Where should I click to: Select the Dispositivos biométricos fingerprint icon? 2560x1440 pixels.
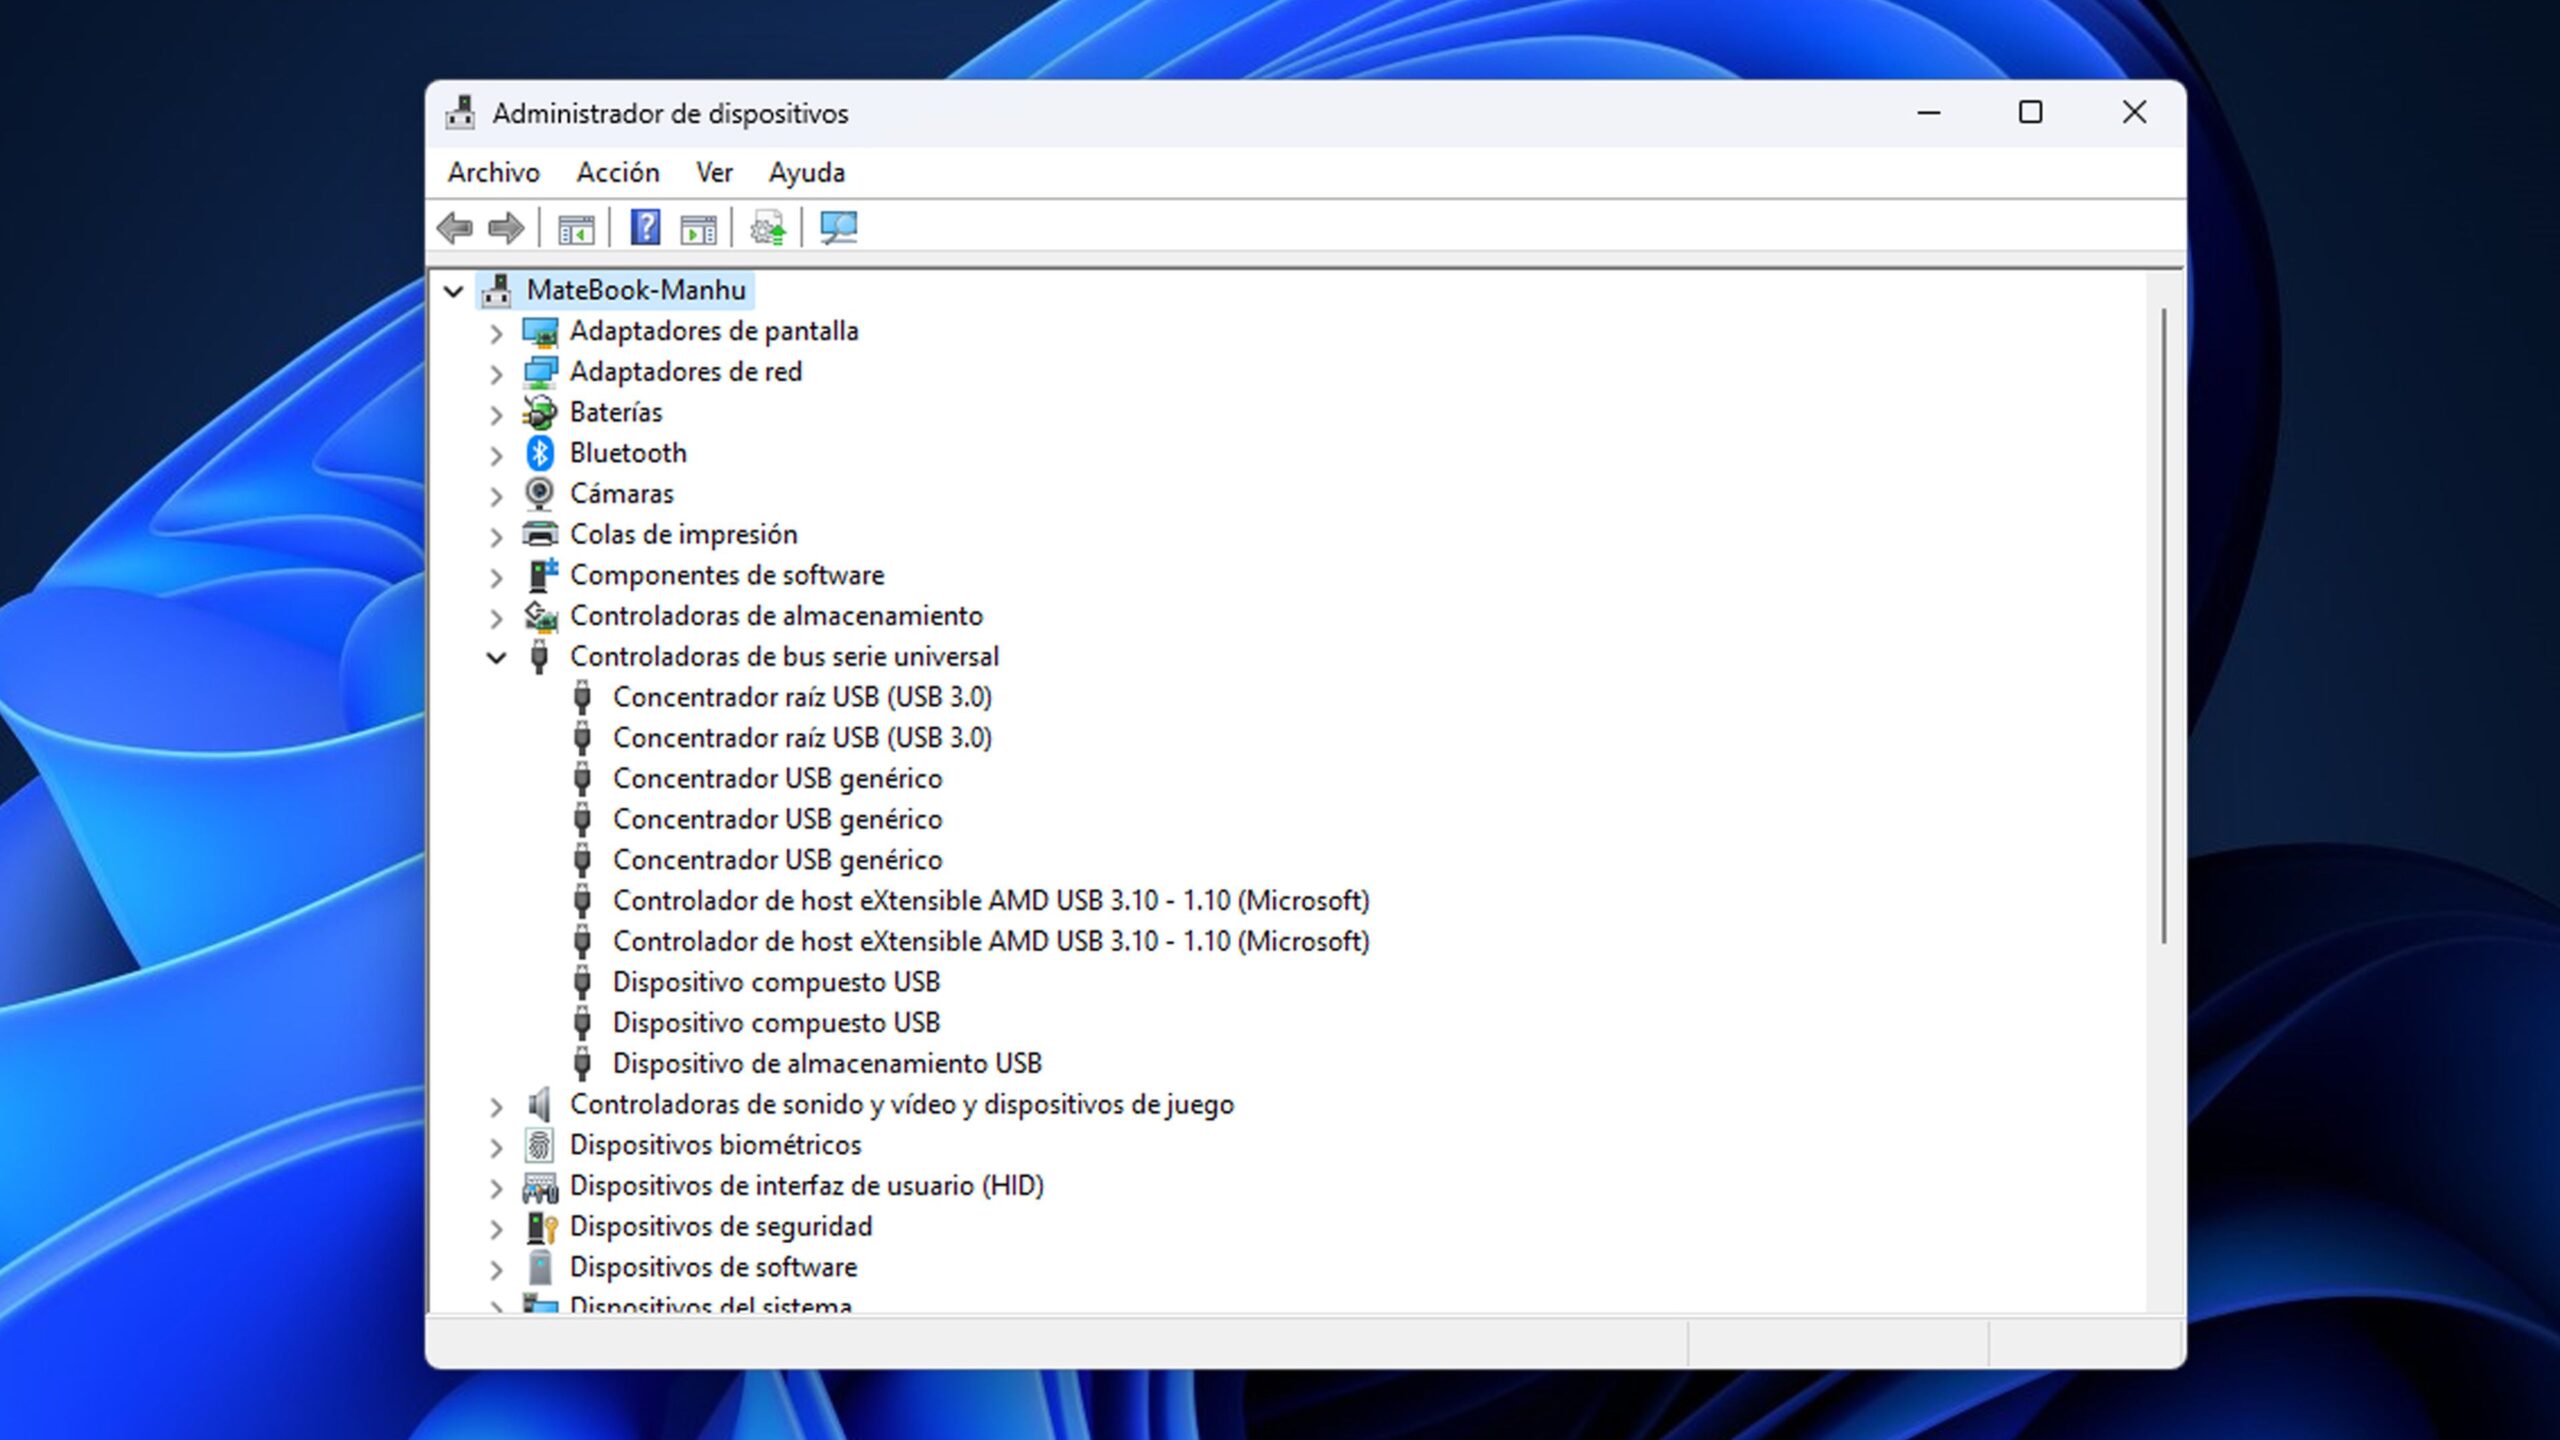pos(540,1145)
